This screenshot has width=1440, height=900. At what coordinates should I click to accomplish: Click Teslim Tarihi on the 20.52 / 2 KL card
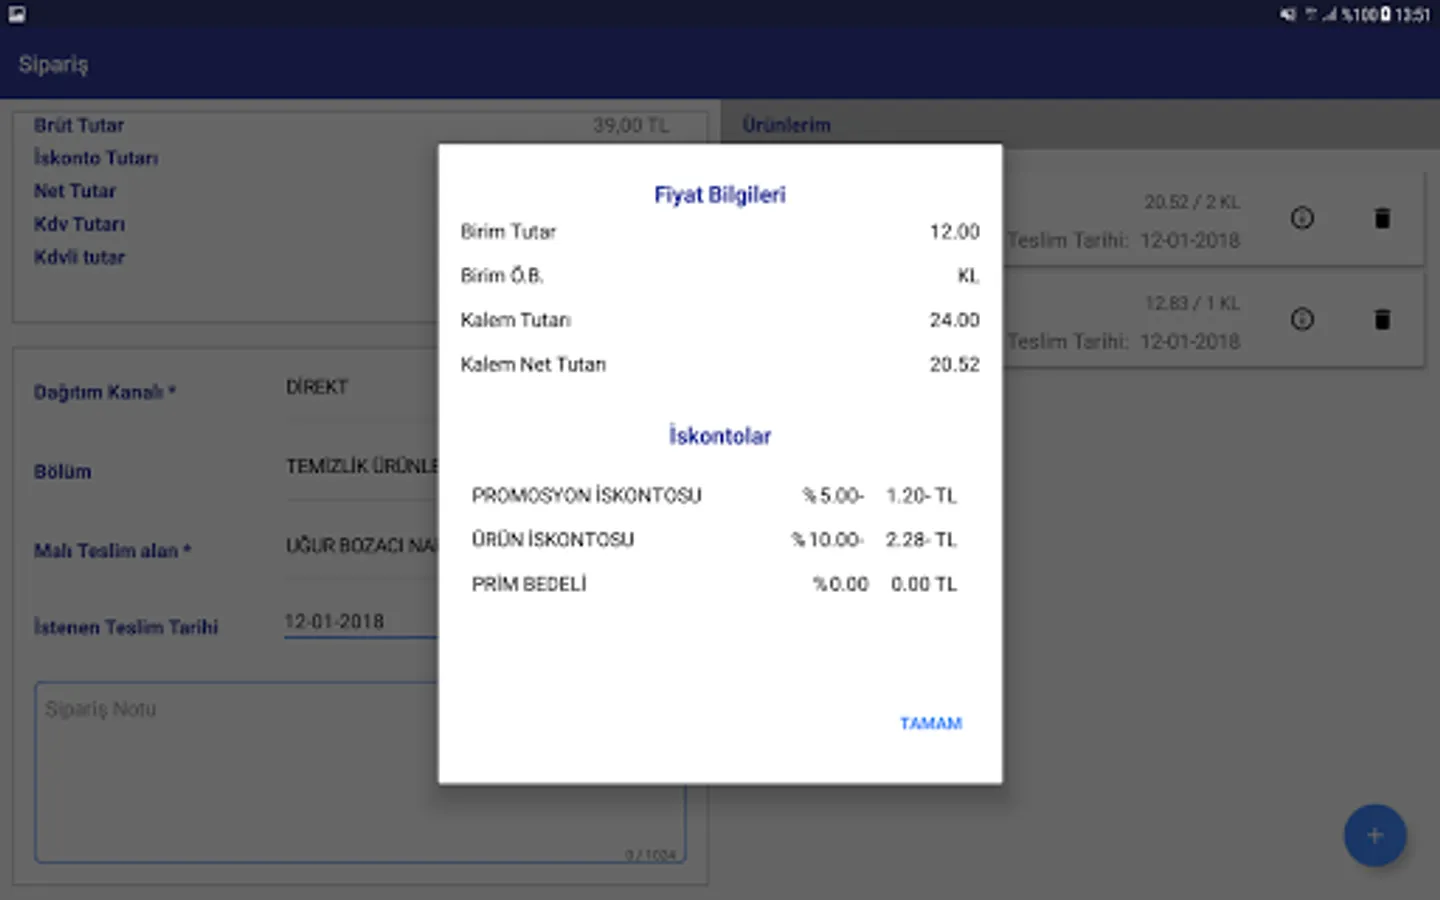click(x=1123, y=240)
